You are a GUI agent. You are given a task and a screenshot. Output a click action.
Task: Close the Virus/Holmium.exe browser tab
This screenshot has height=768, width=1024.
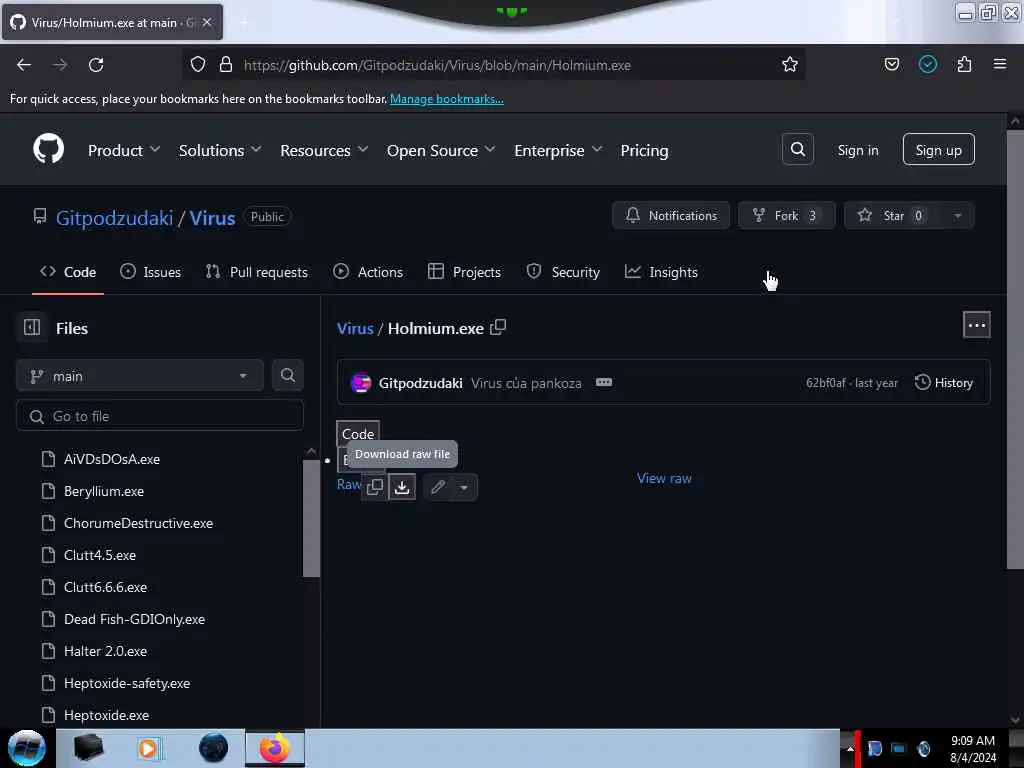[x=207, y=22]
